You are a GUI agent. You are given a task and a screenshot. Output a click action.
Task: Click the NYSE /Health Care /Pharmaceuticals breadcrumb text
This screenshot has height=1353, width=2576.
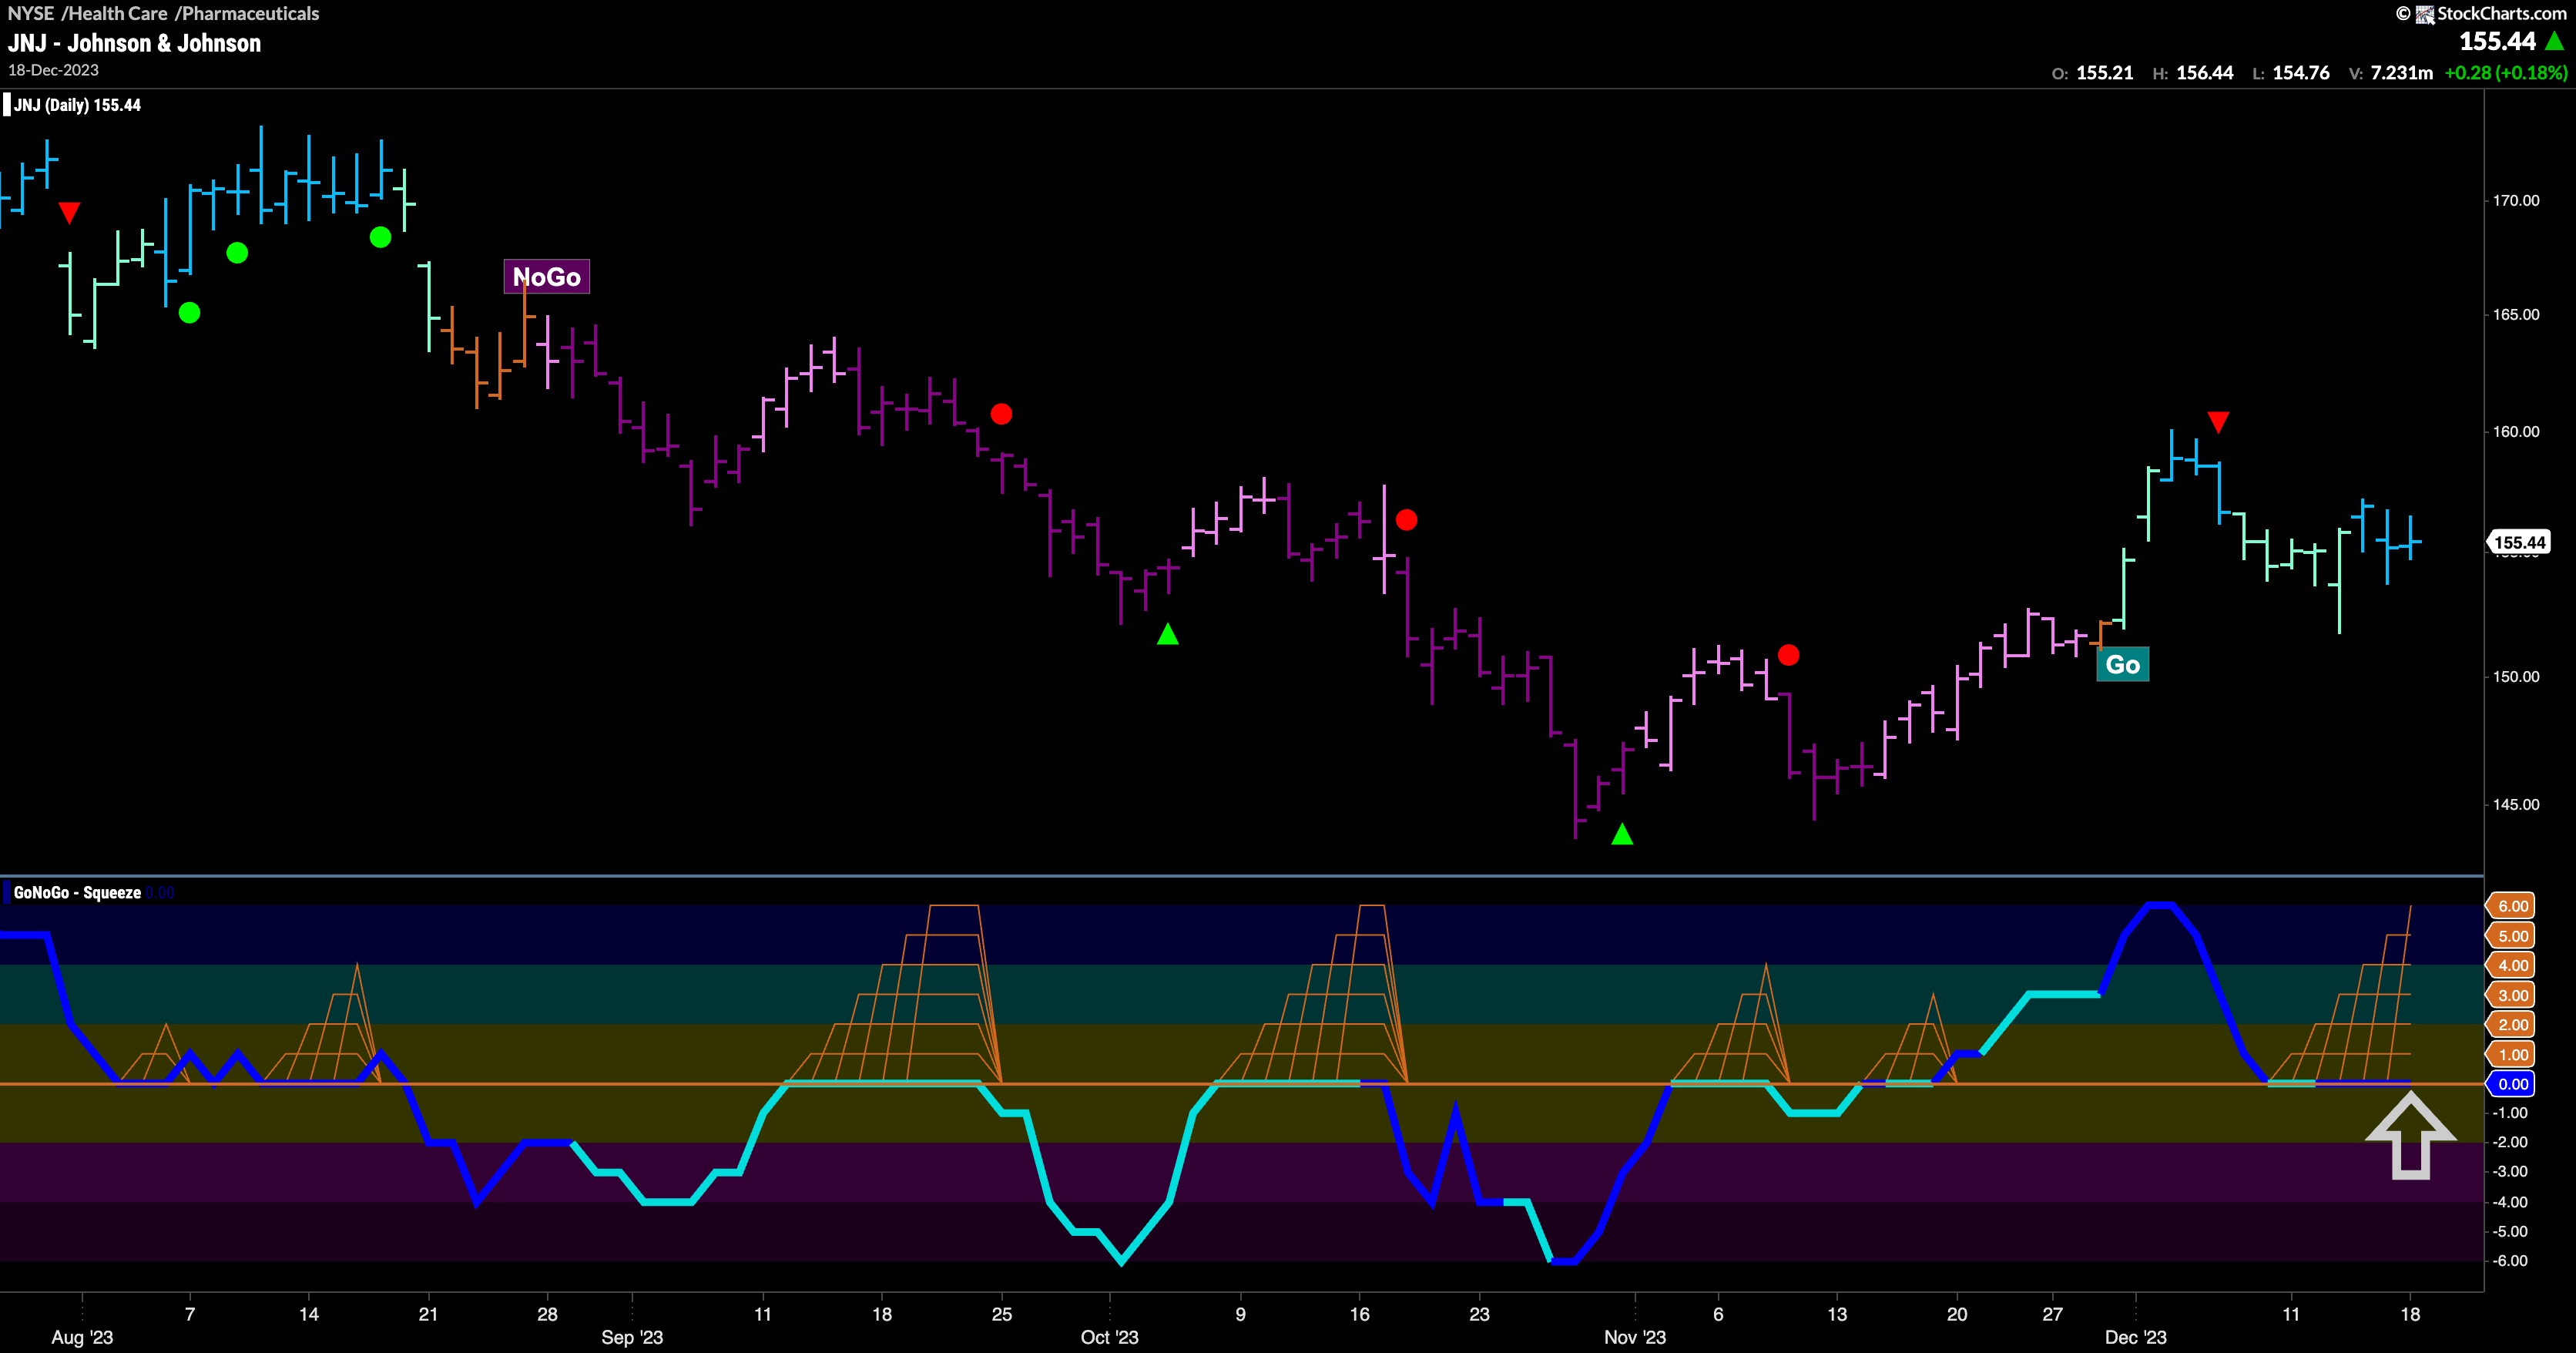163,13
